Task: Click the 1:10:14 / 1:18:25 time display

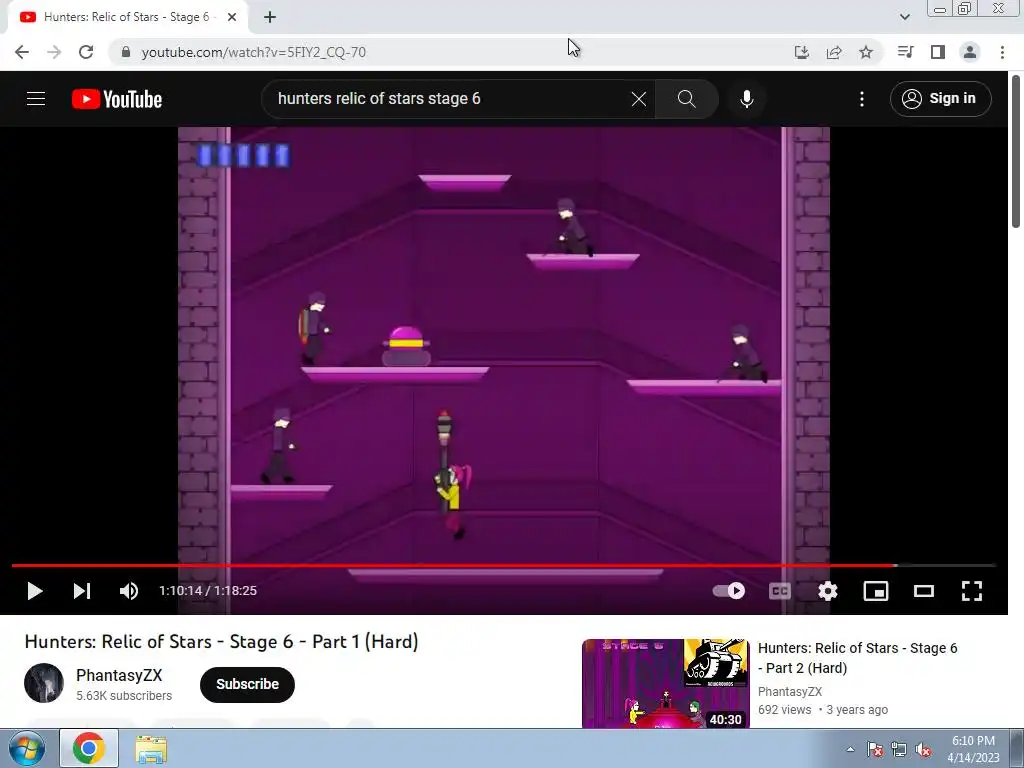Action: (208, 591)
